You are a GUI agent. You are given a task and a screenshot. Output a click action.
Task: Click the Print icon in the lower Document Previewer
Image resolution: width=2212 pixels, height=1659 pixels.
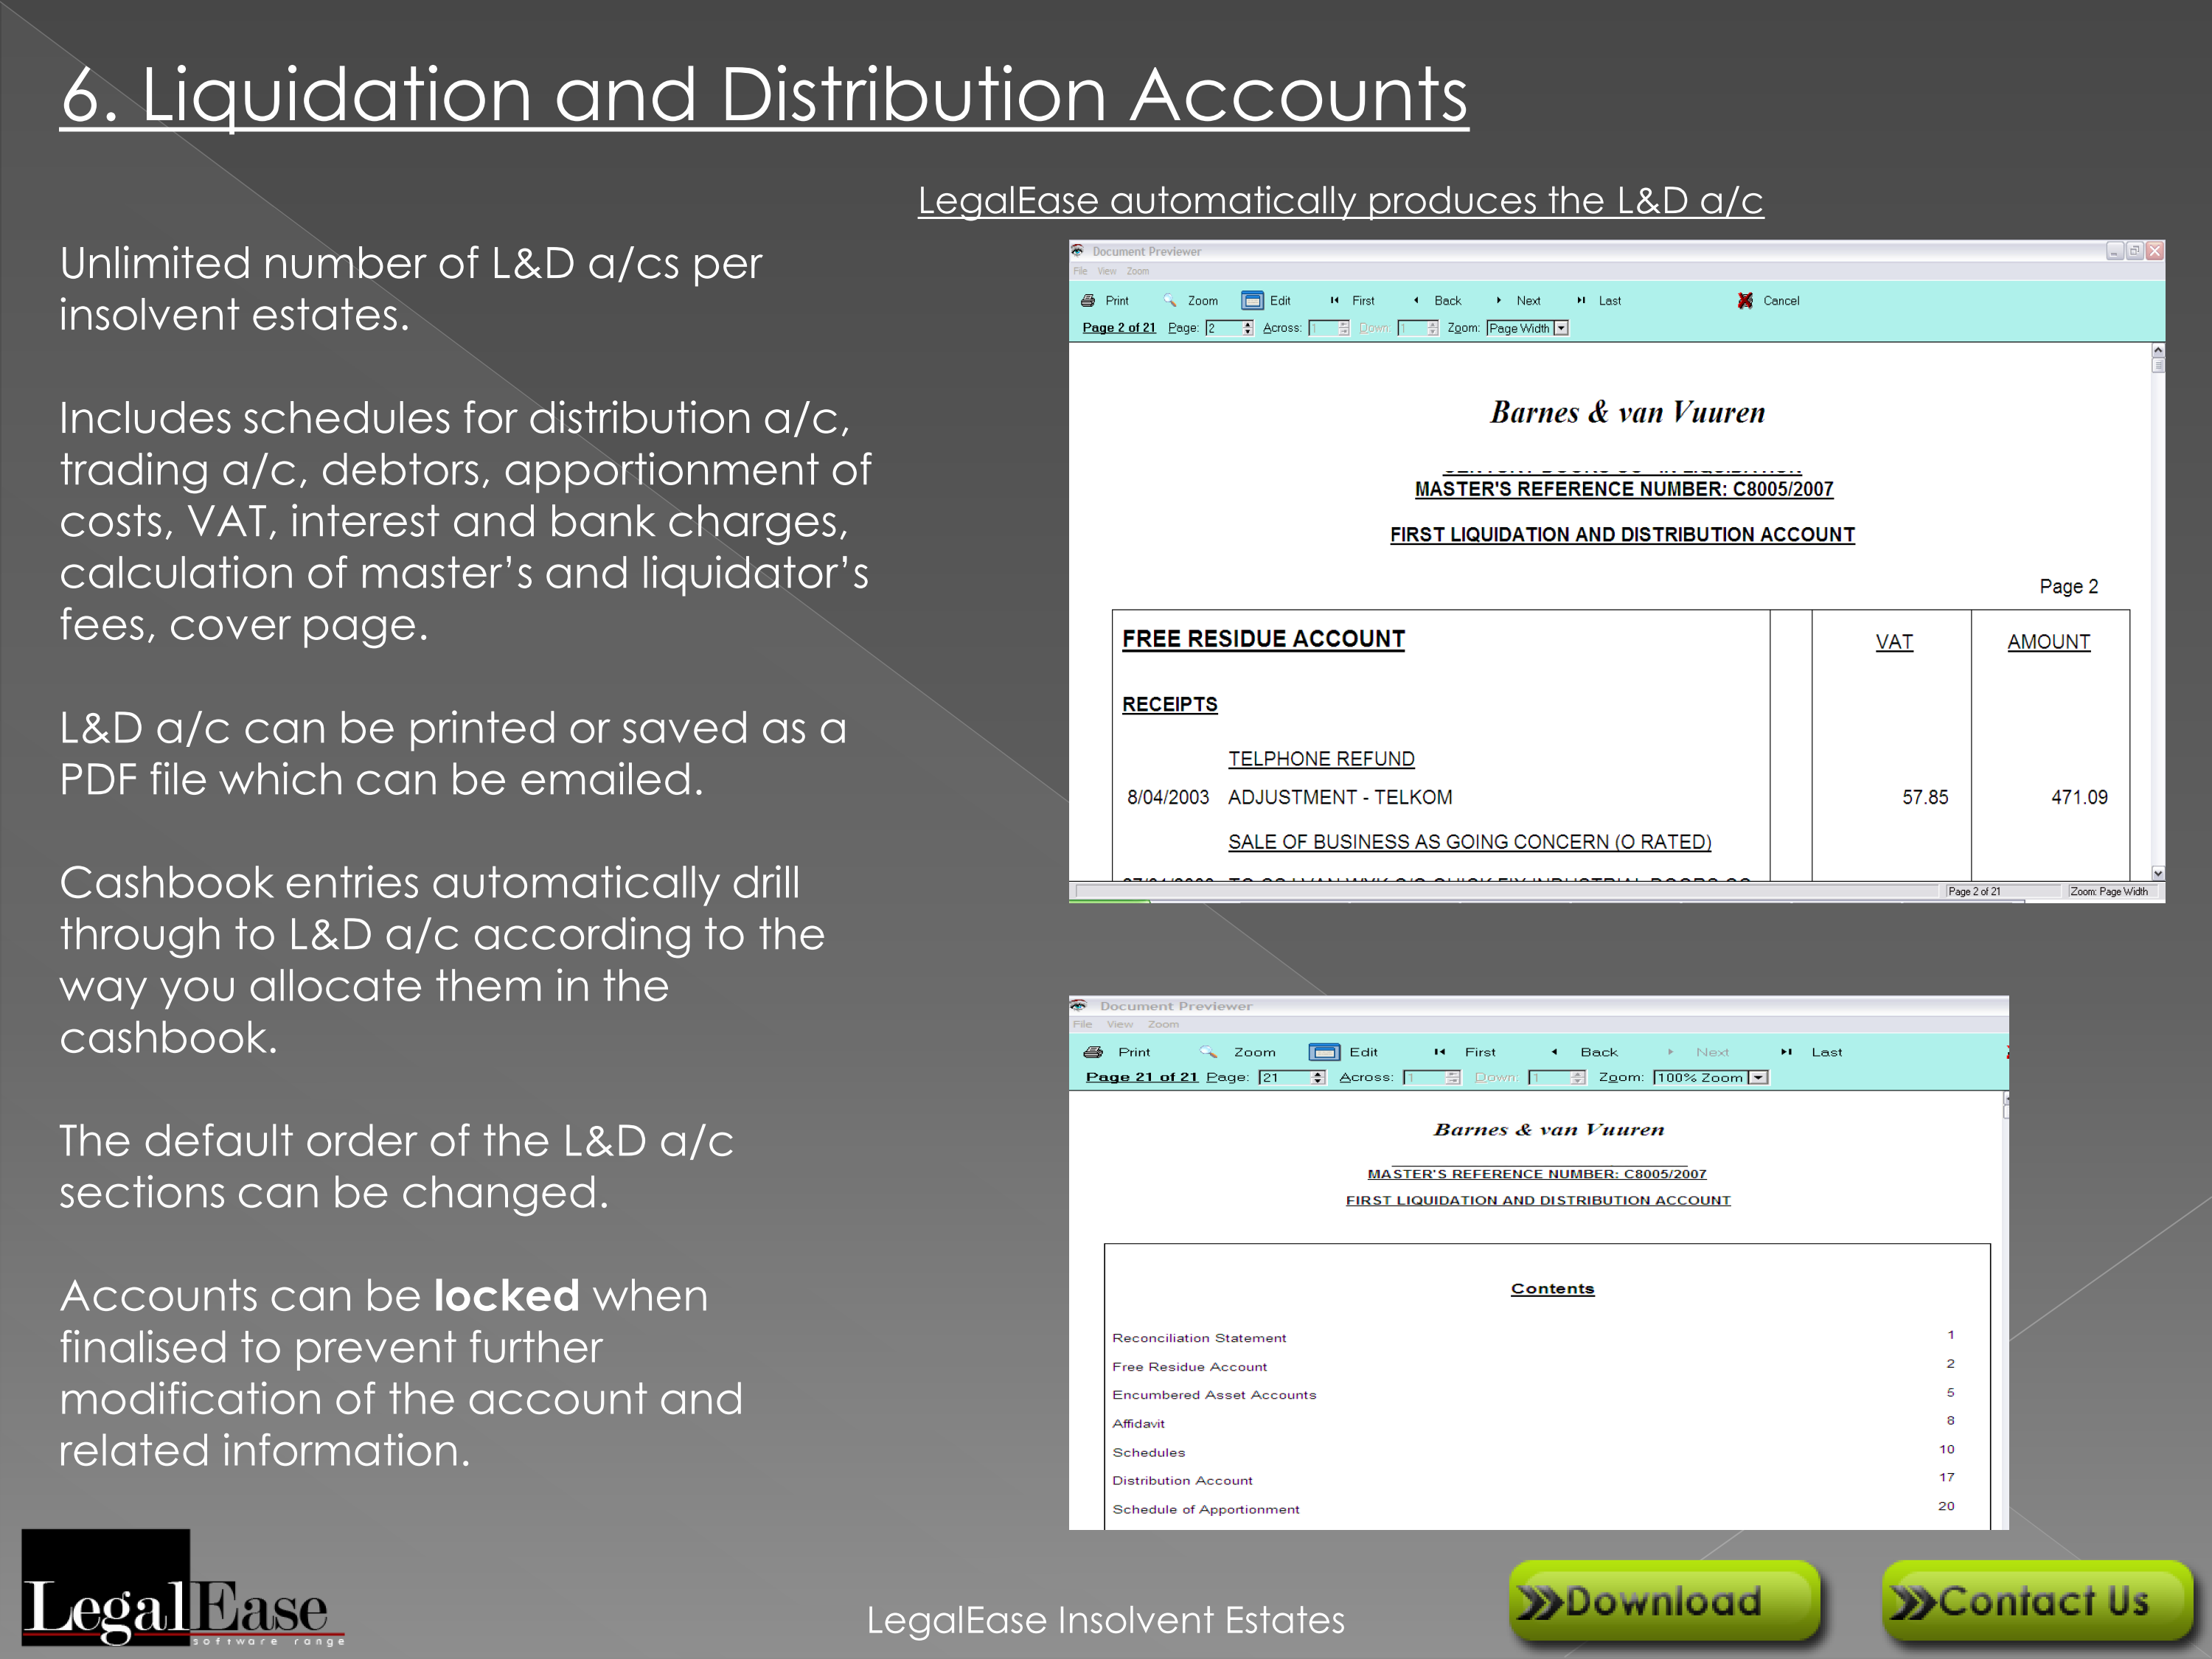[1093, 1052]
